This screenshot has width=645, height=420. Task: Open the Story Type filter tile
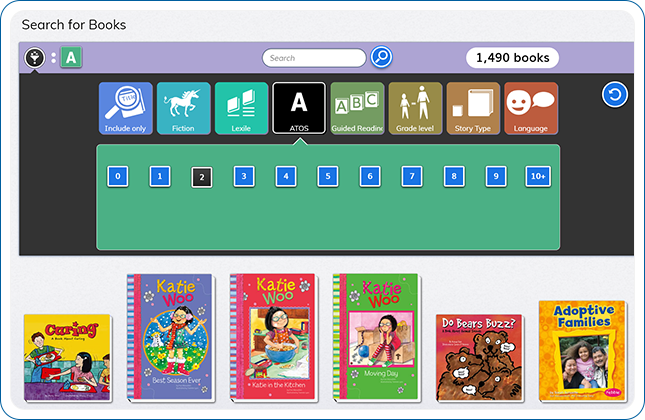click(473, 108)
